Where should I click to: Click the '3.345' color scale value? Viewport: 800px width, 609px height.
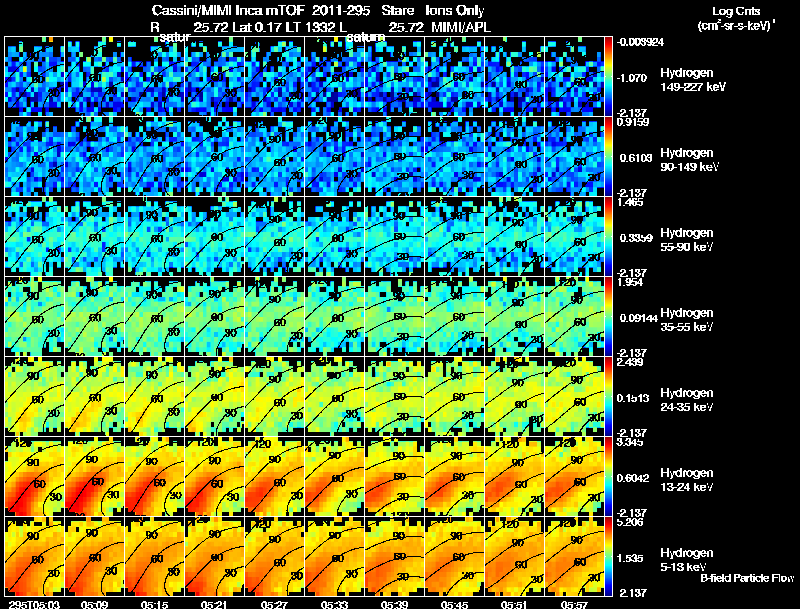coord(630,442)
